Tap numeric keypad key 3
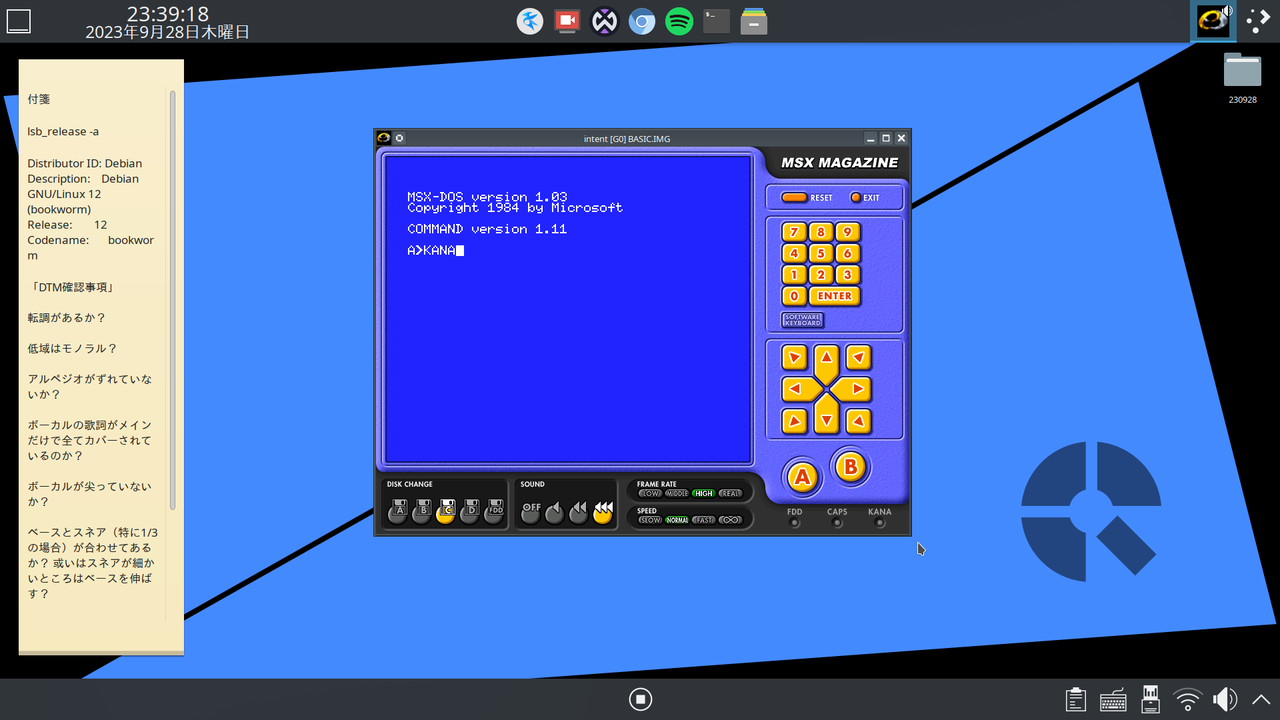This screenshot has height=720, width=1280. pos(848,275)
